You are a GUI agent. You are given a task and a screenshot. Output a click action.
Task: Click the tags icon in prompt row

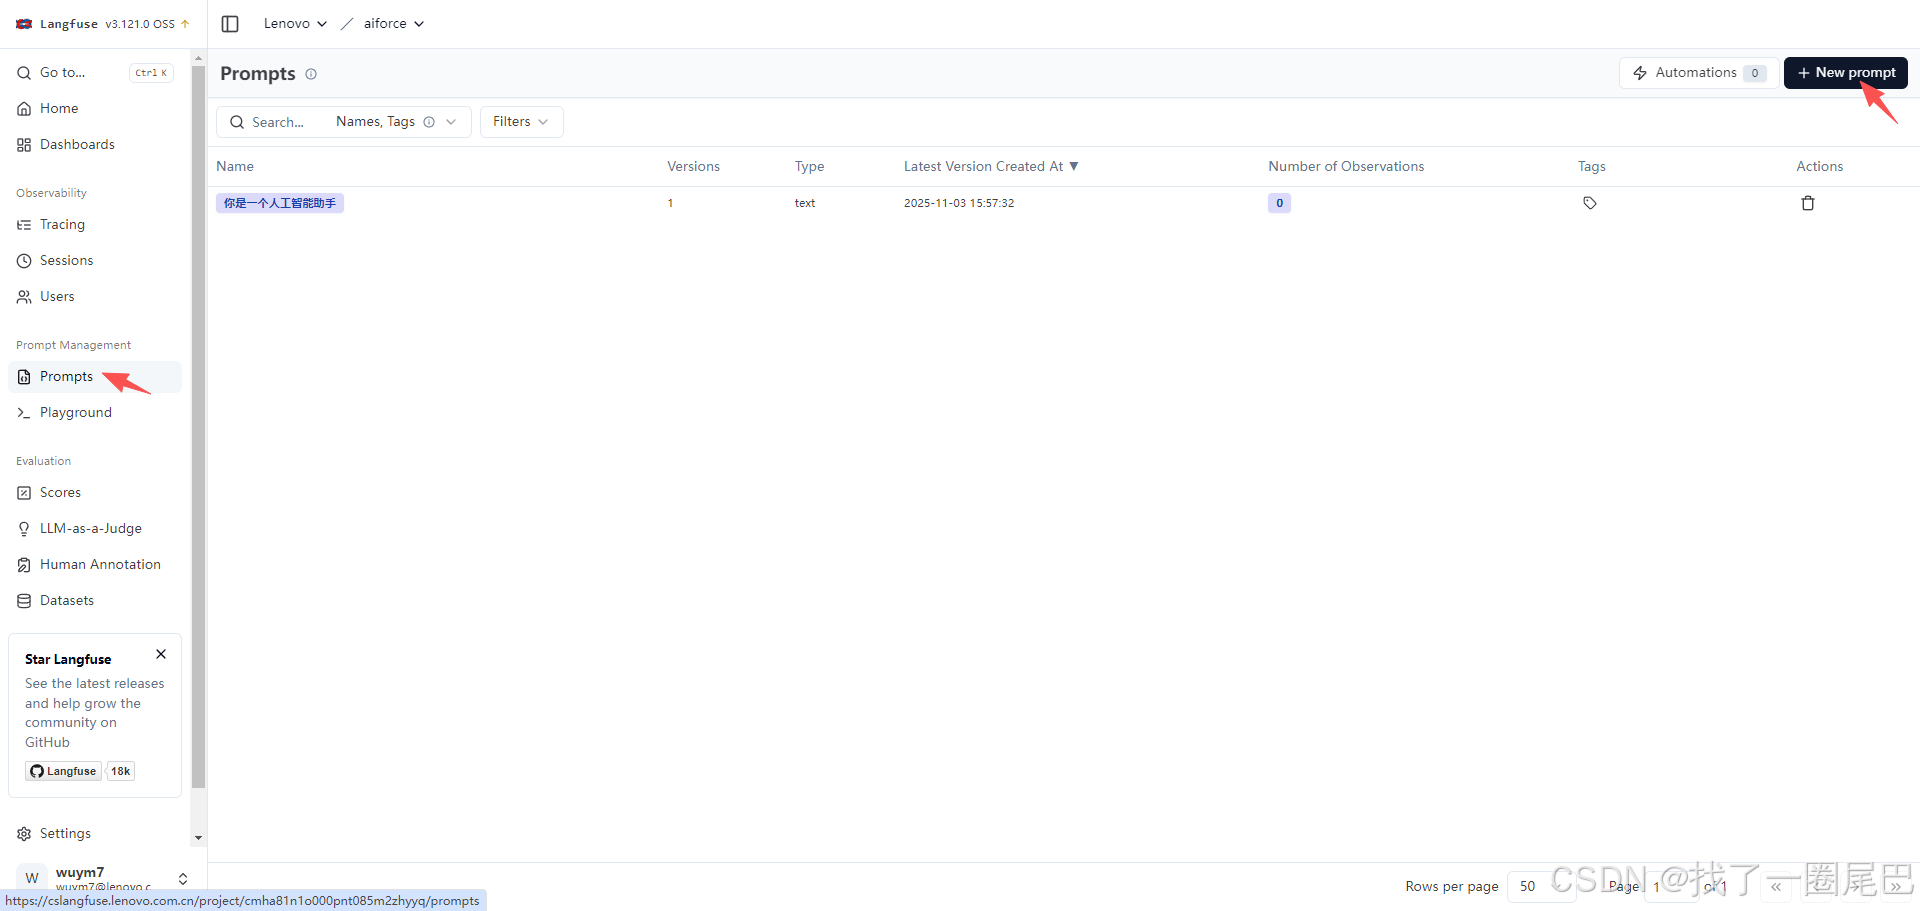pyautogui.click(x=1590, y=203)
